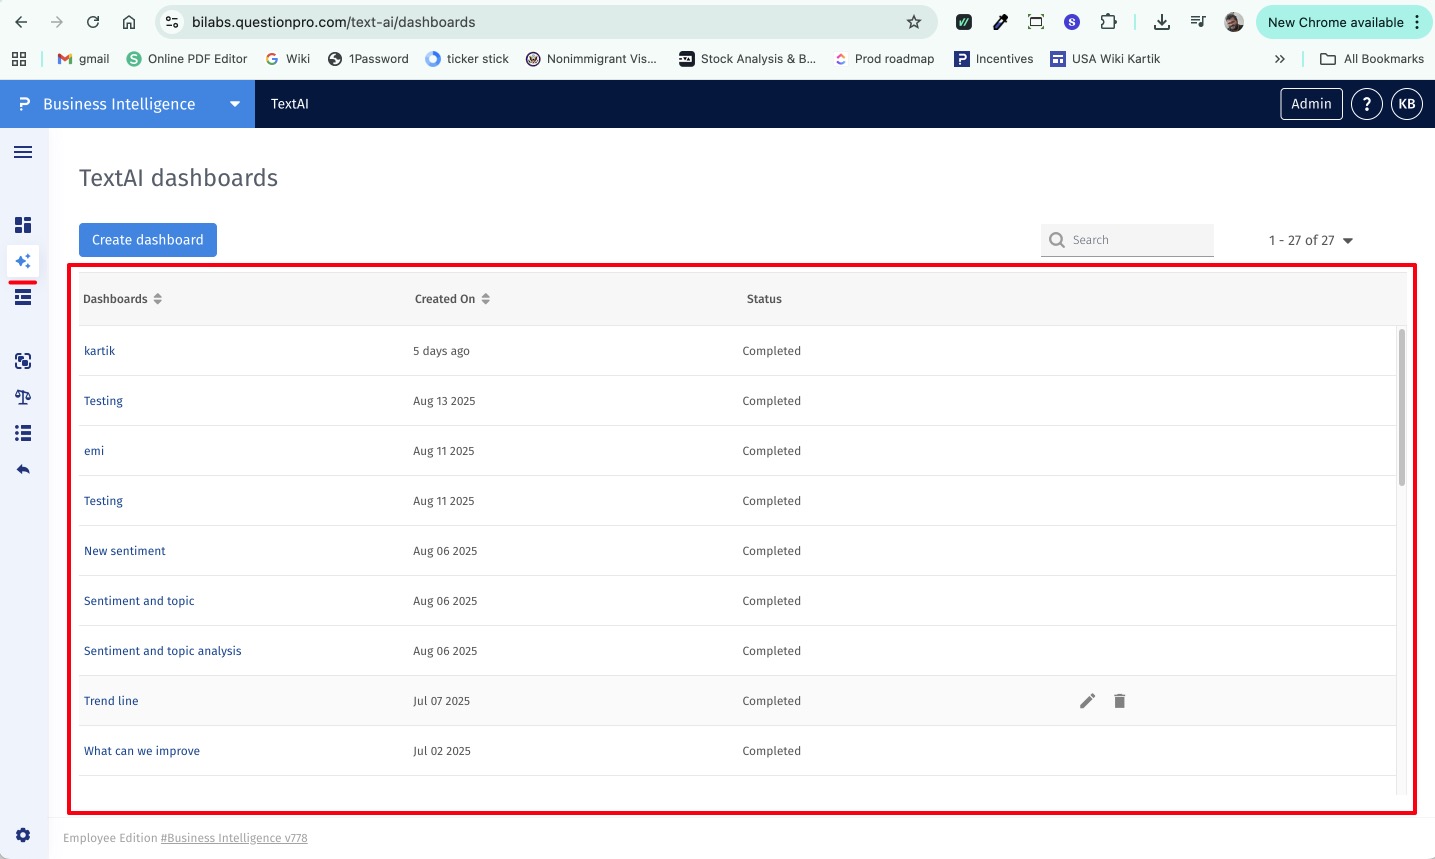Open the dashboards grid icon in sidebar
The image size is (1435, 859).
tap(23, 225)
